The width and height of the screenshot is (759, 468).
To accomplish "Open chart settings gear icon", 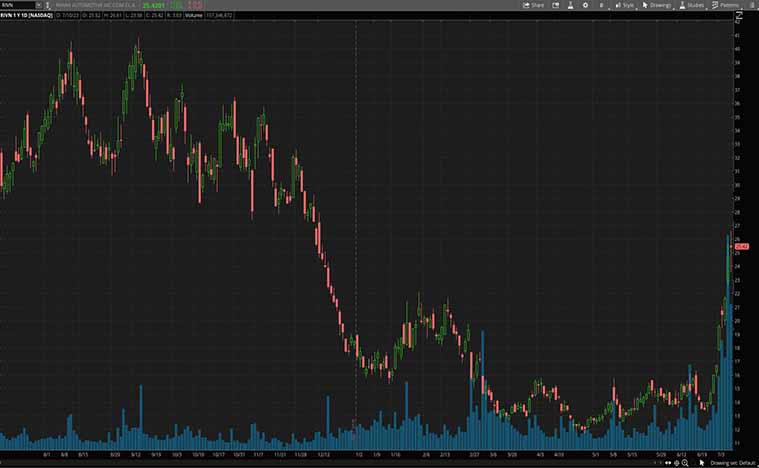I will click(585, 5).
